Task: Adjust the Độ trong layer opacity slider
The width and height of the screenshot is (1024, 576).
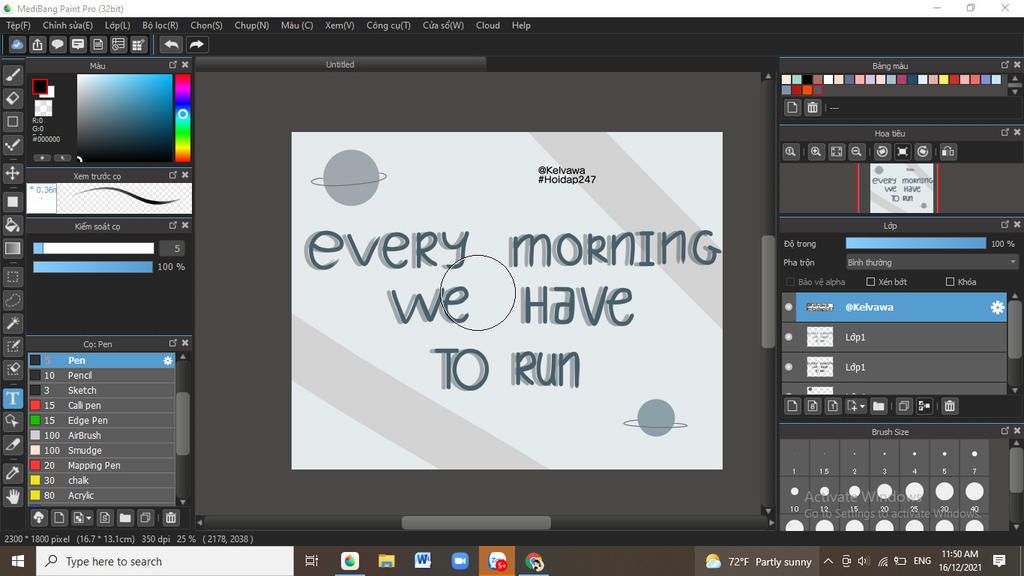Action: pos(916,244)
